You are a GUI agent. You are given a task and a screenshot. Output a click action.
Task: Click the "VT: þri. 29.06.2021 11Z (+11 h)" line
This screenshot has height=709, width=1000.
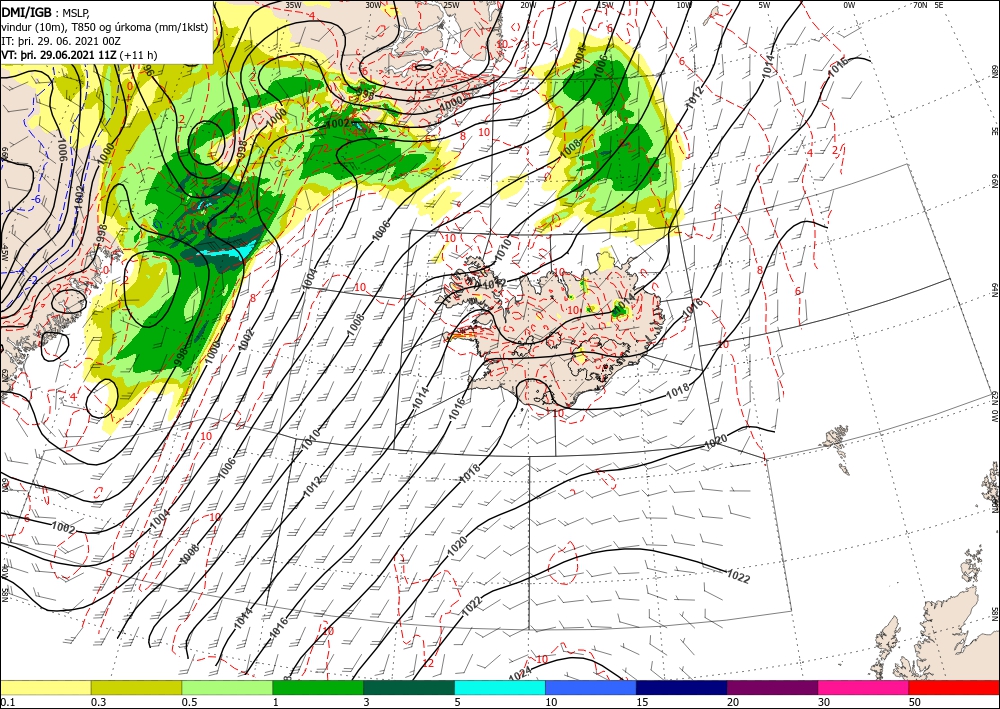pyautogui.click(x=79, y=55)
